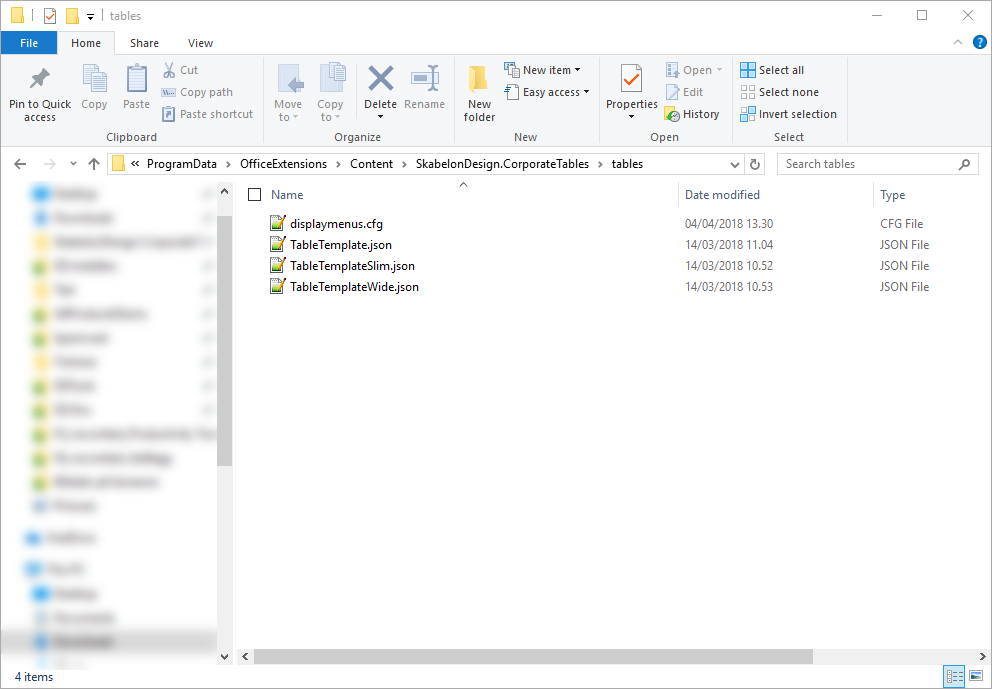
Task: Open Properties with the checkmark icon
Action: click(631, 78)
